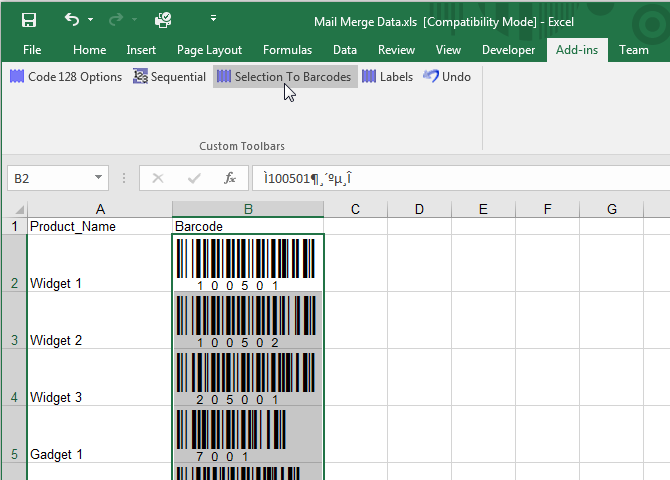Viewport: 670px width, 480px height.
Task: Switch to the Review tab
Action: pyautogui.click(x=396, y=50)
